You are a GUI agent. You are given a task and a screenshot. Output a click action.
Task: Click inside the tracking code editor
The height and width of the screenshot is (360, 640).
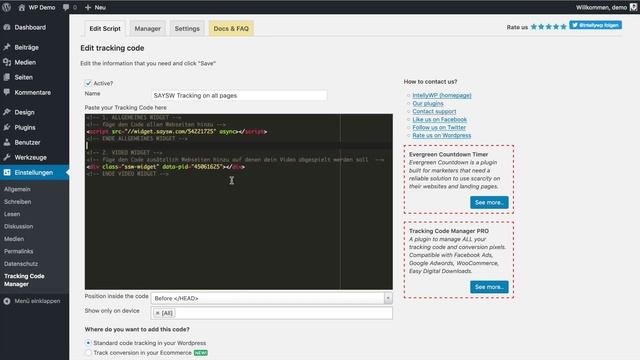point(239,202)
